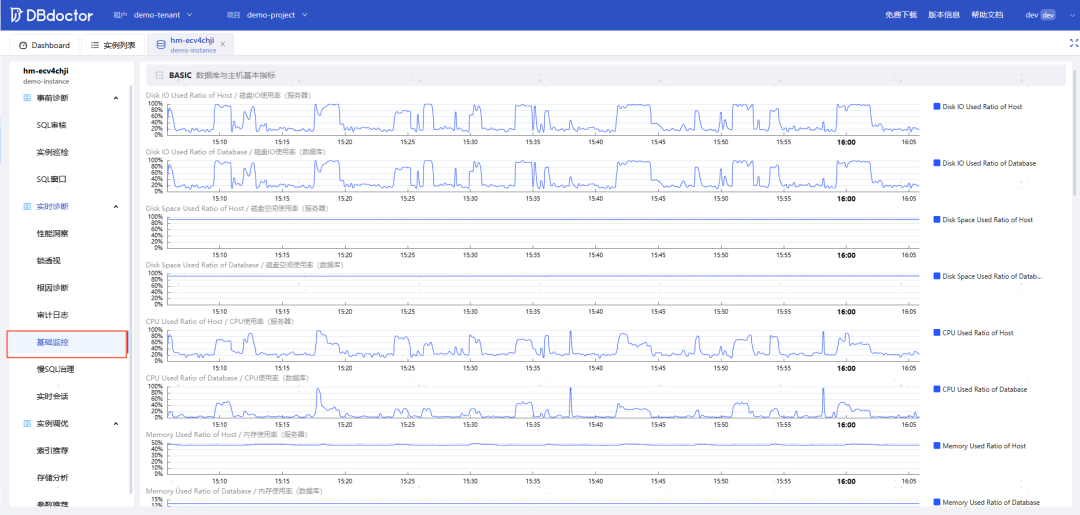Open the Dashboard tab
This screenshot has width=1080, height=515.
[x=44, y=45]
